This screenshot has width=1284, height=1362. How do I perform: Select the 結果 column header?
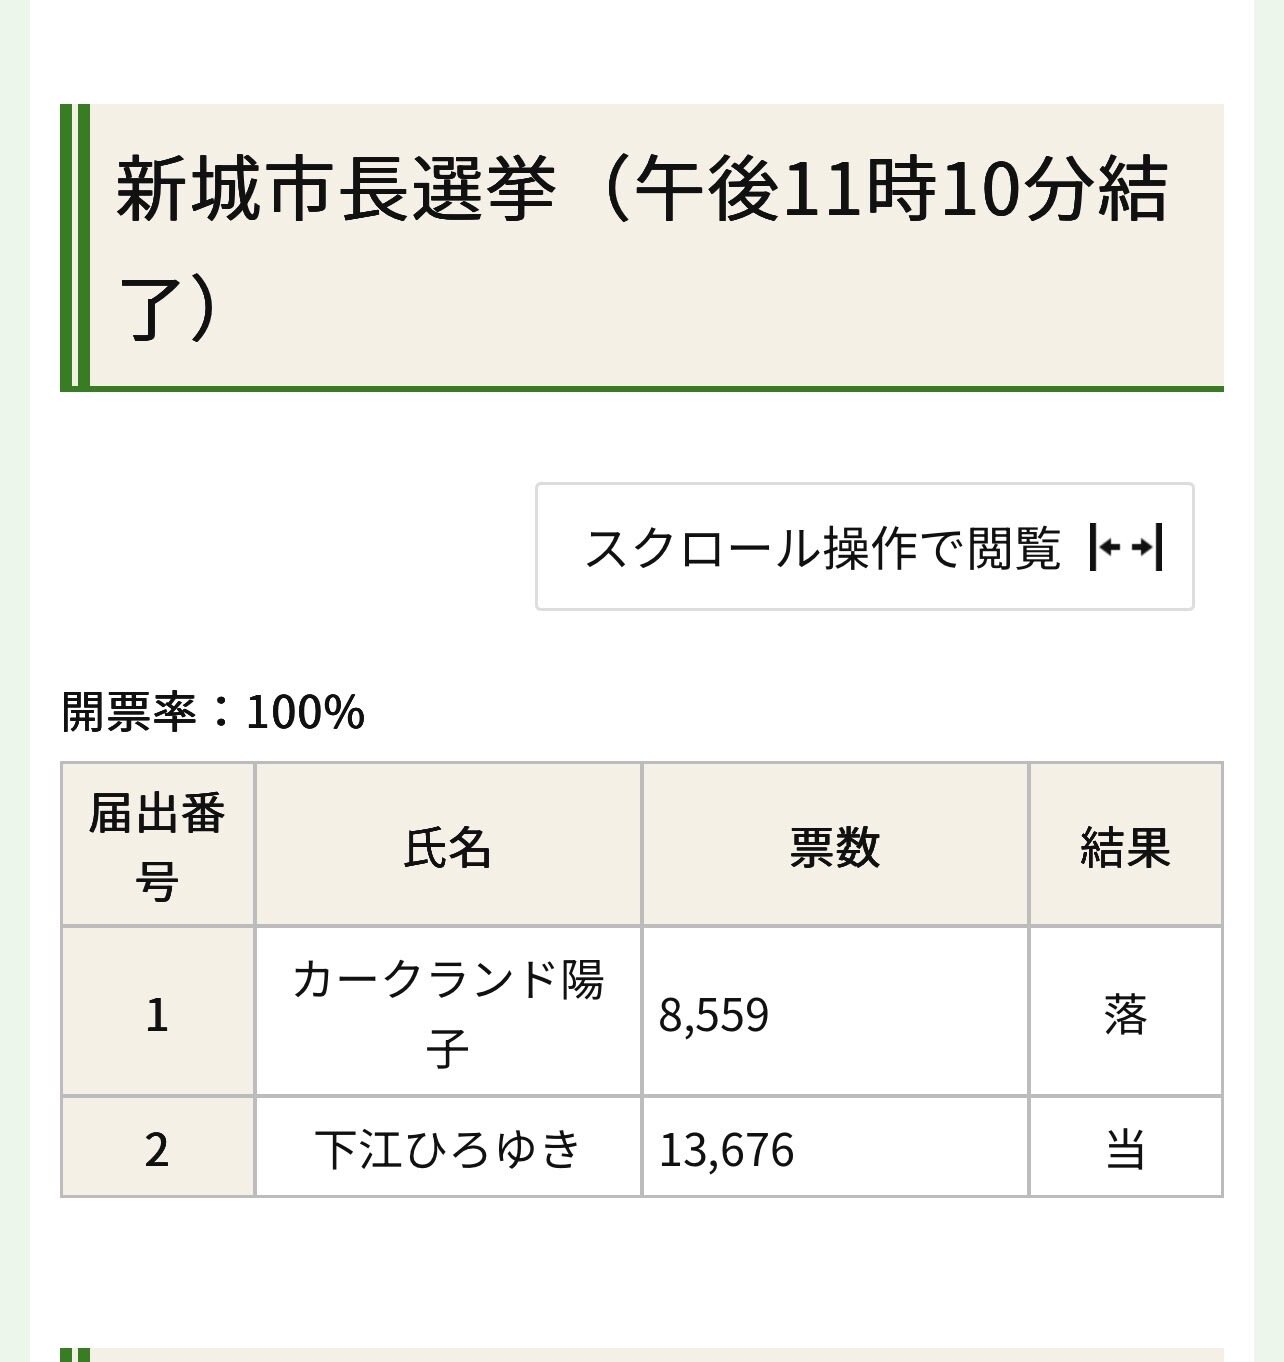click(1126, 845)
